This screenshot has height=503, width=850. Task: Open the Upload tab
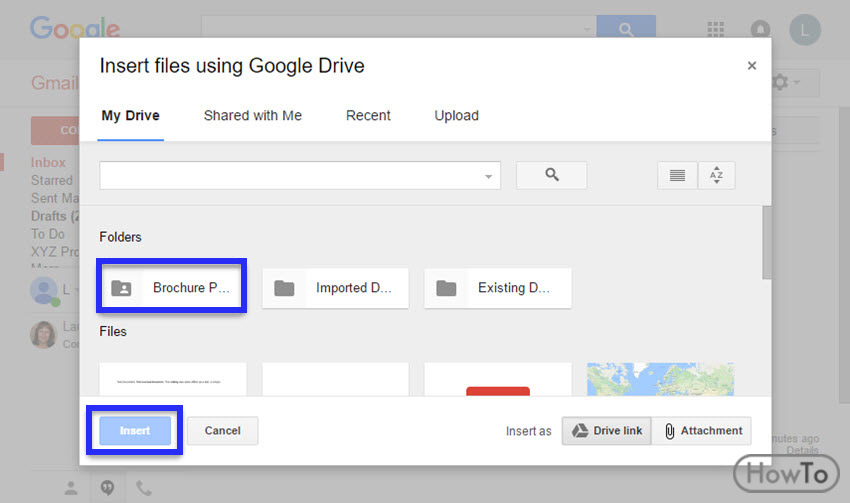[x=456, y=116]
